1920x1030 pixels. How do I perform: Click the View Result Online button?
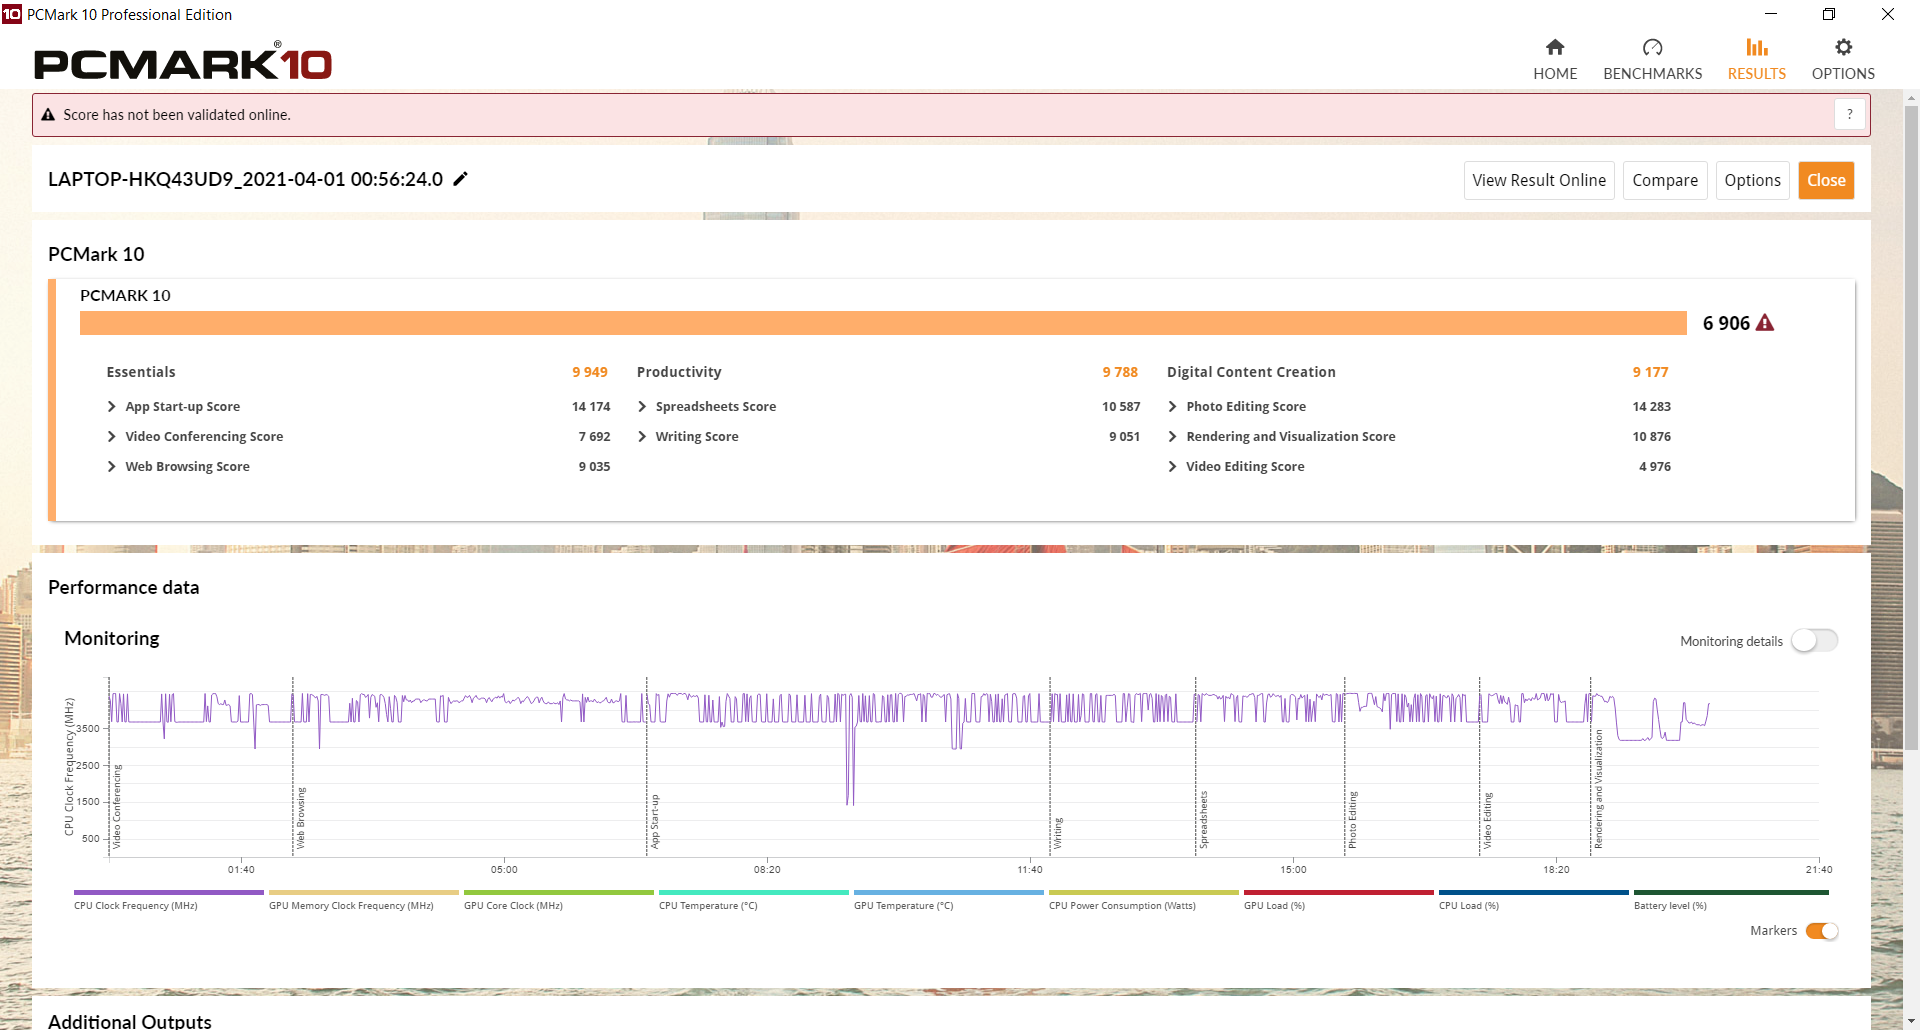coord(1539,180)
